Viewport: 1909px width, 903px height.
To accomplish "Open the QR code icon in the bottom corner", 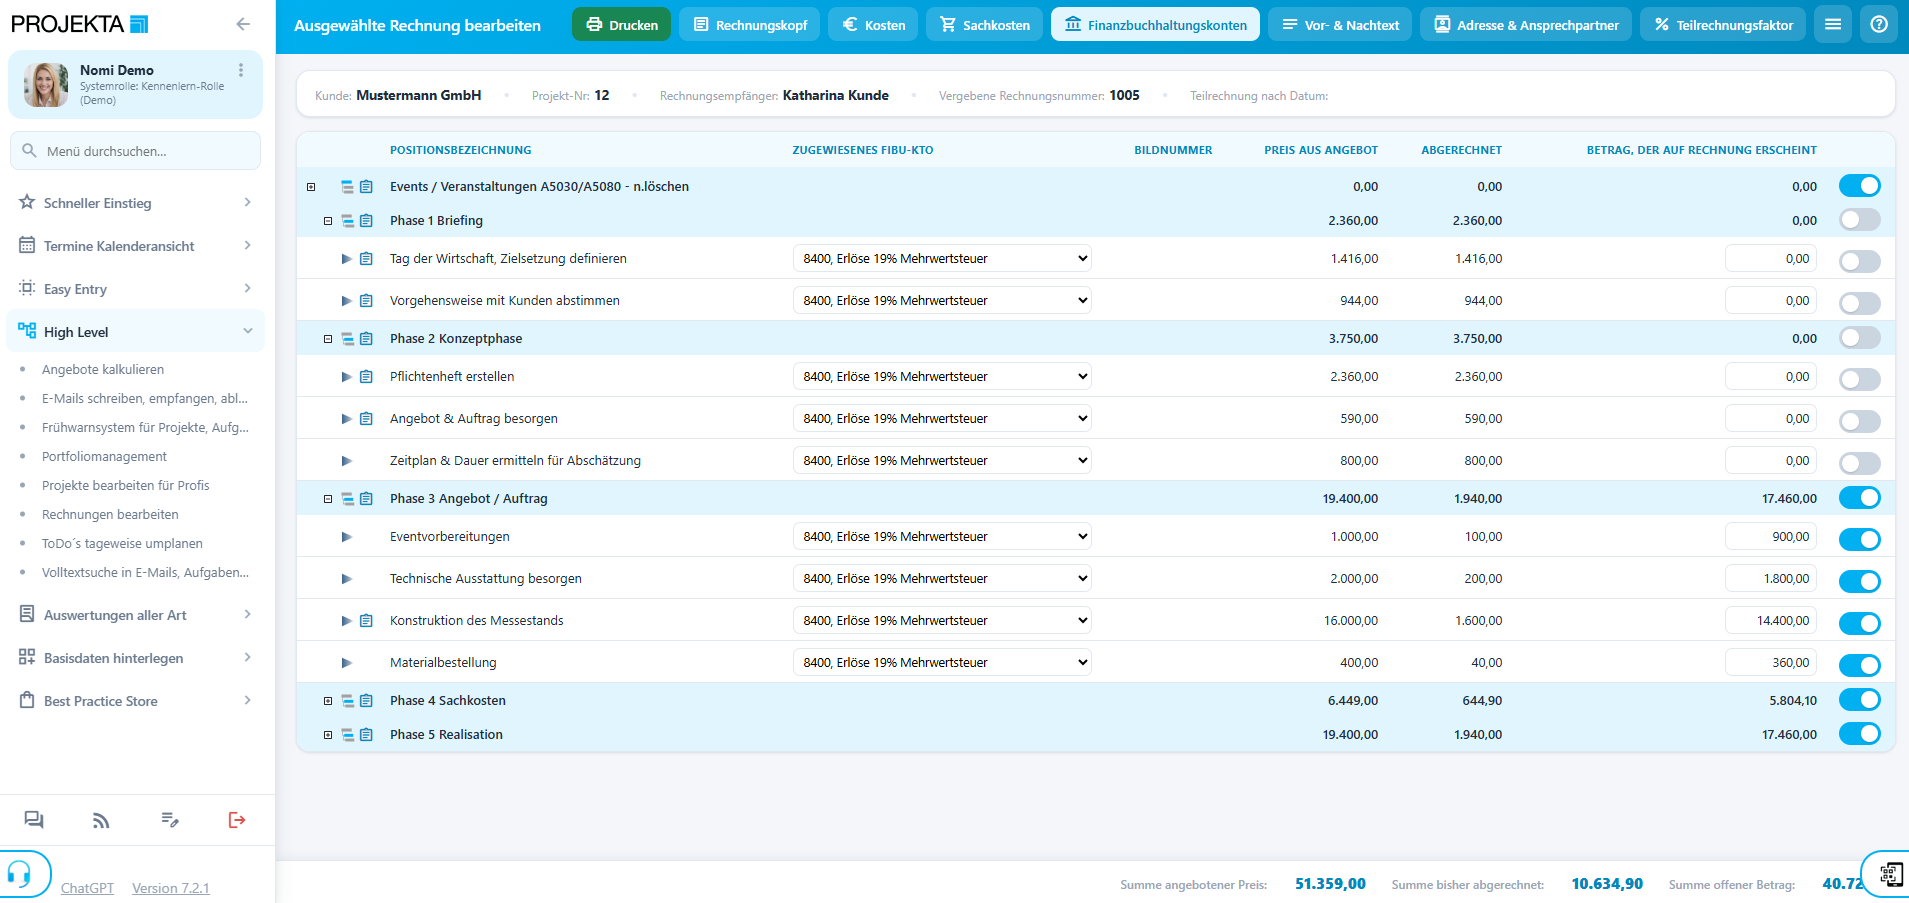I will click(x=1890, y=874).
